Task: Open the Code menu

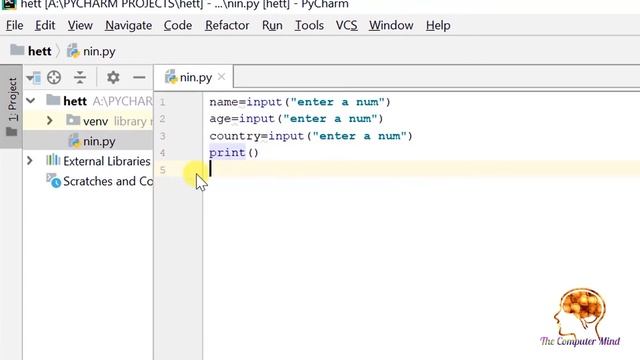Action: click(178, 25)
